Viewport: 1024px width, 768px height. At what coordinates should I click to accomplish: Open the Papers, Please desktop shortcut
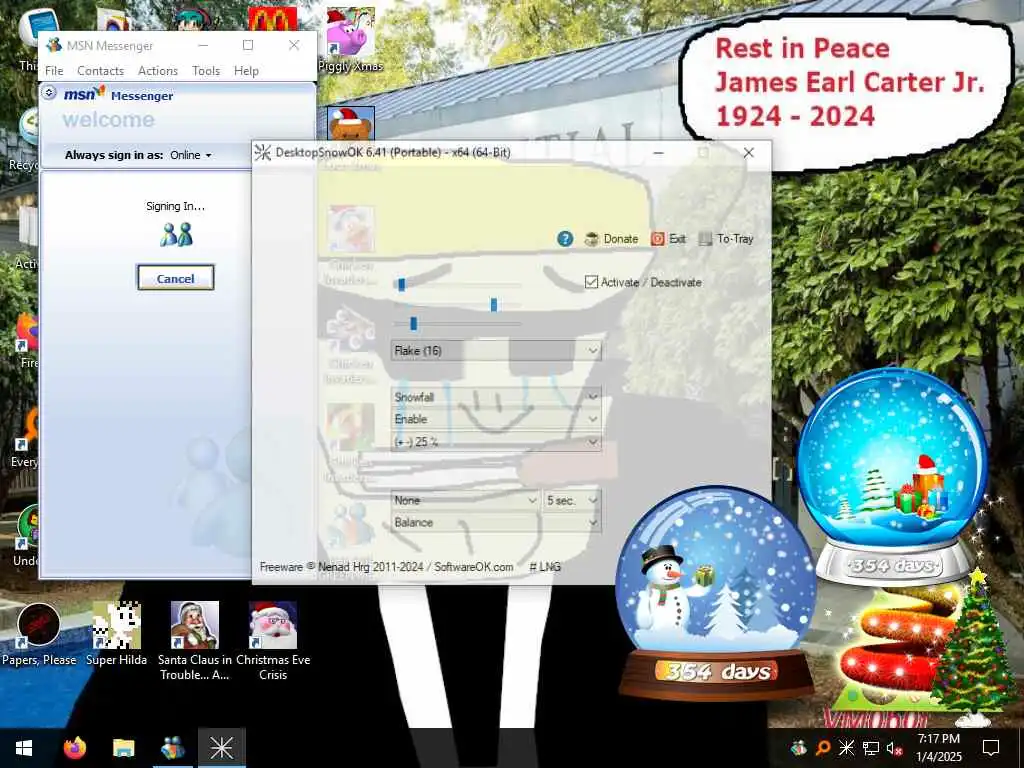click(x=39, y=635)
